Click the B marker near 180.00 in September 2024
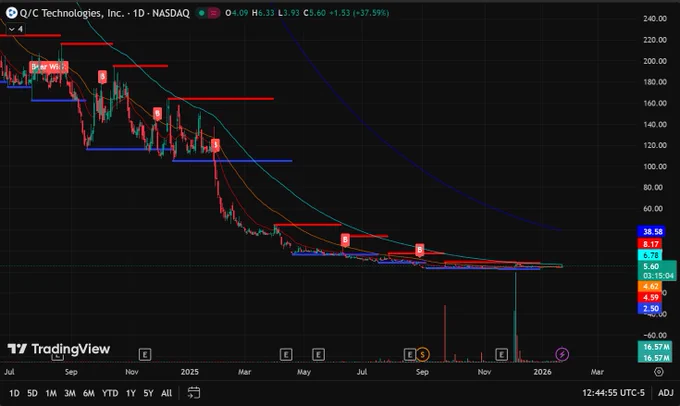This screenshot has width=680, height=406. coord(102,77)
